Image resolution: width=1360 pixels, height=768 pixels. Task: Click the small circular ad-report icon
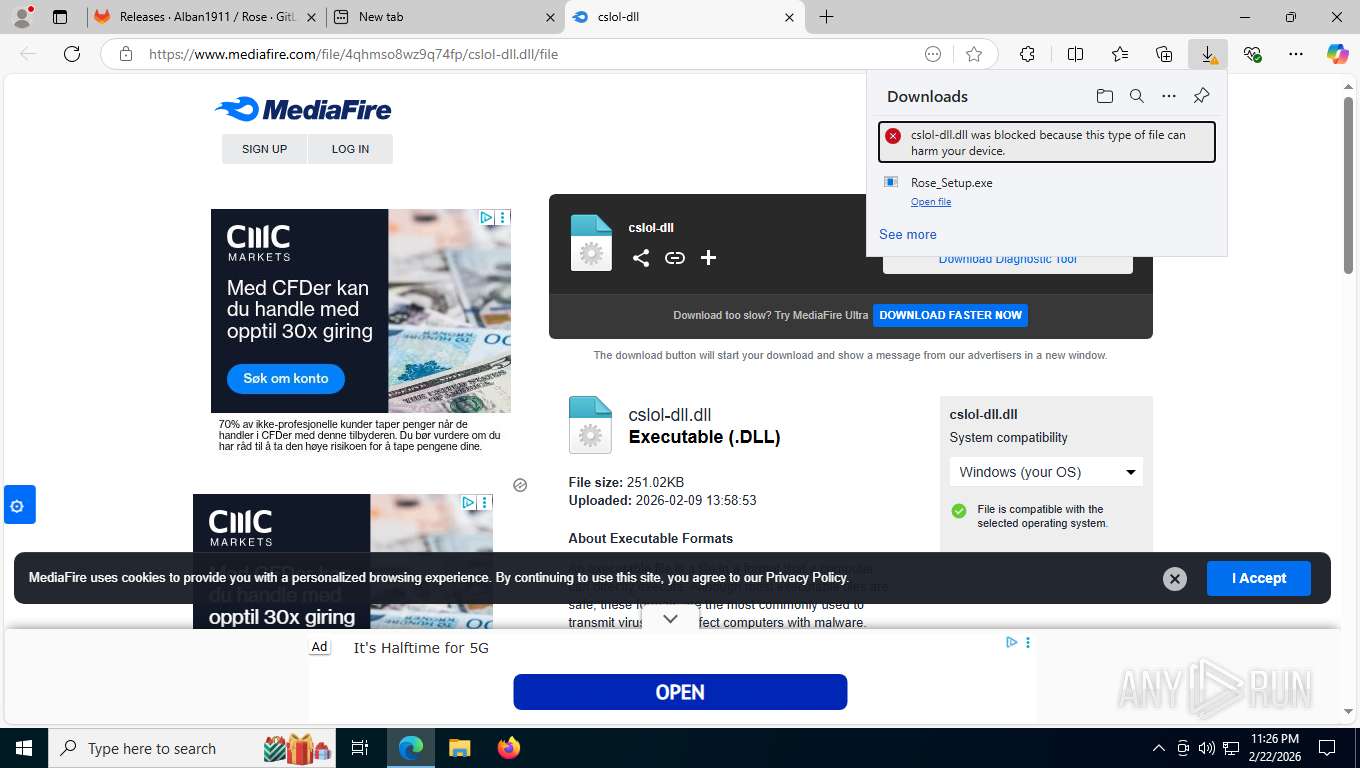coord(520,485)
